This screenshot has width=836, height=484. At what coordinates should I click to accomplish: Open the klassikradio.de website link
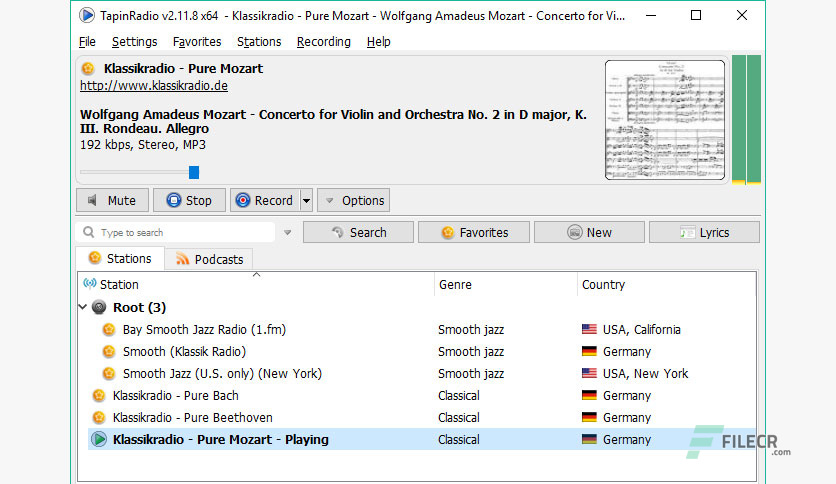(x=154, y=86)
